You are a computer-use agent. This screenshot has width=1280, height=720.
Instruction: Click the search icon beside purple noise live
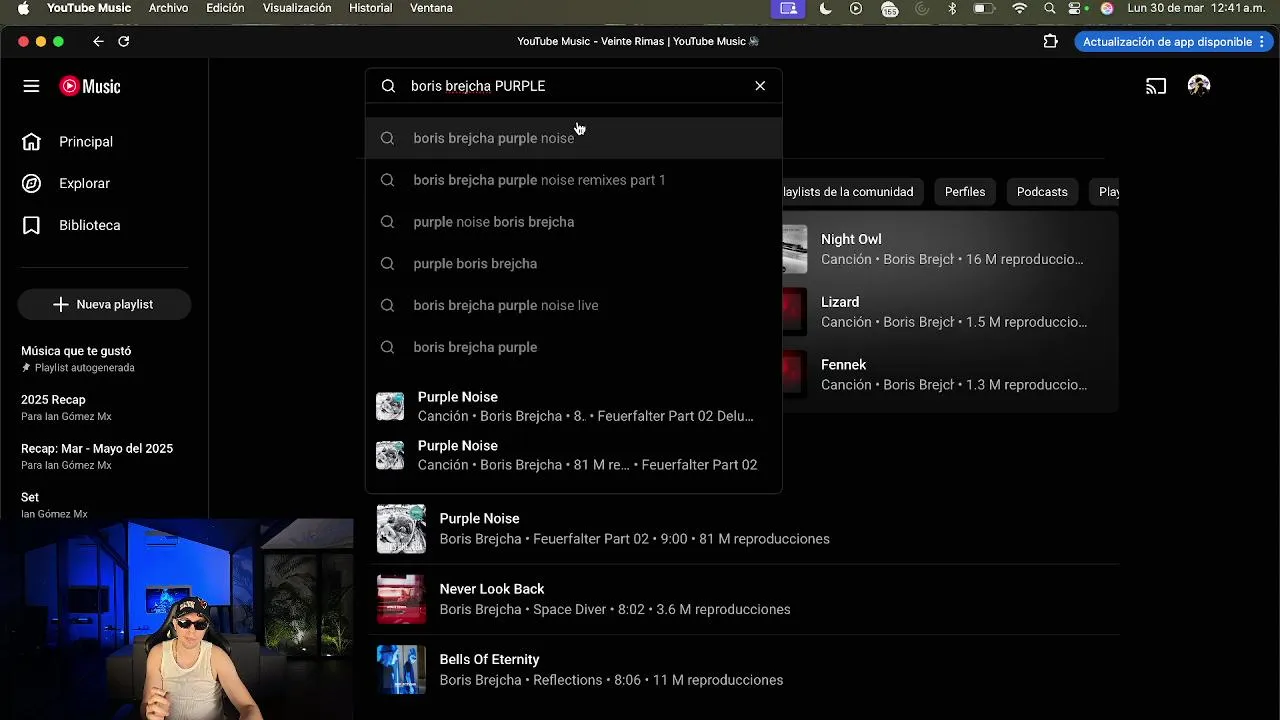387,306
